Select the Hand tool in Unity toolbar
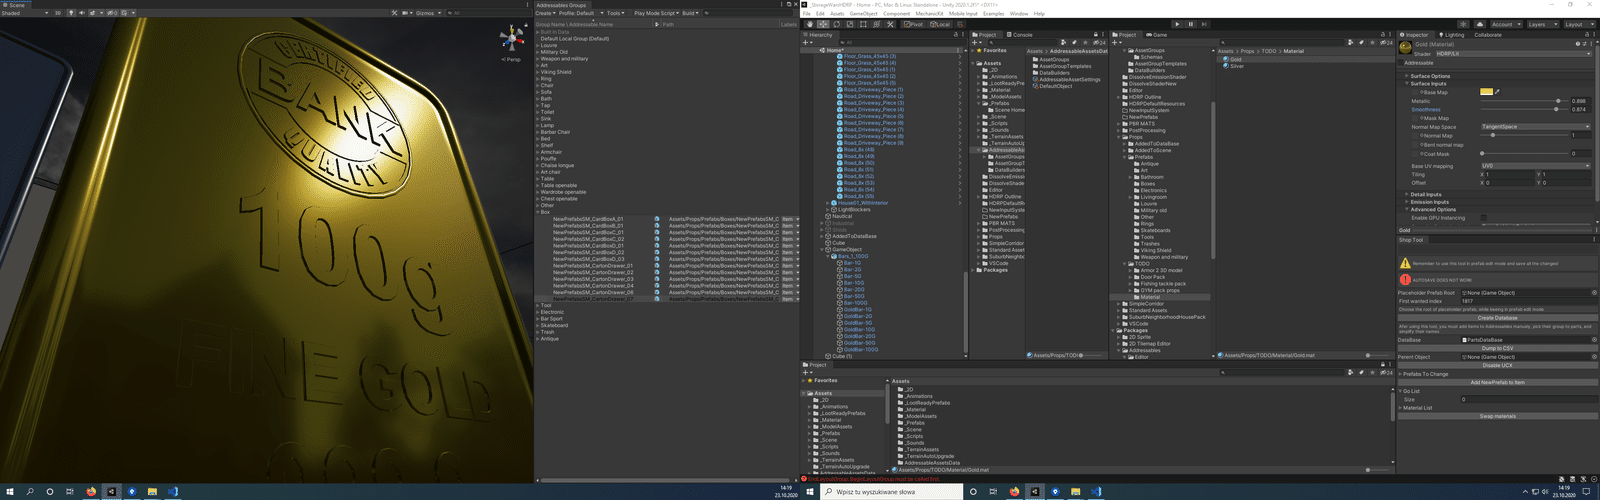The width and height of the screenshot is (1600, 500). point(810,24)
